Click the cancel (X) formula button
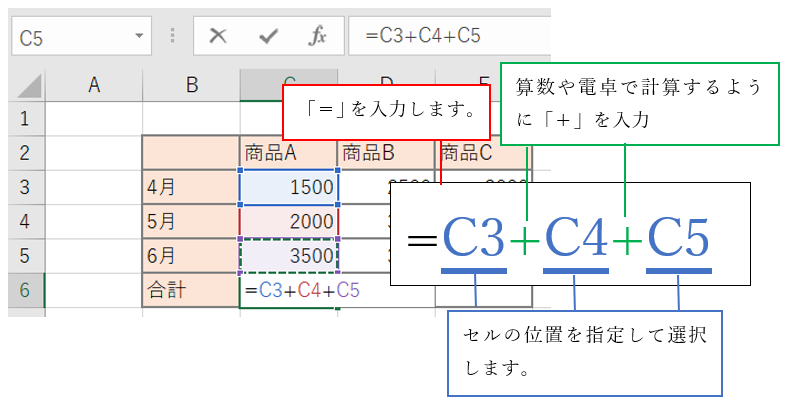The width and height of the screenshot is (785, 408). pos(218,37)
